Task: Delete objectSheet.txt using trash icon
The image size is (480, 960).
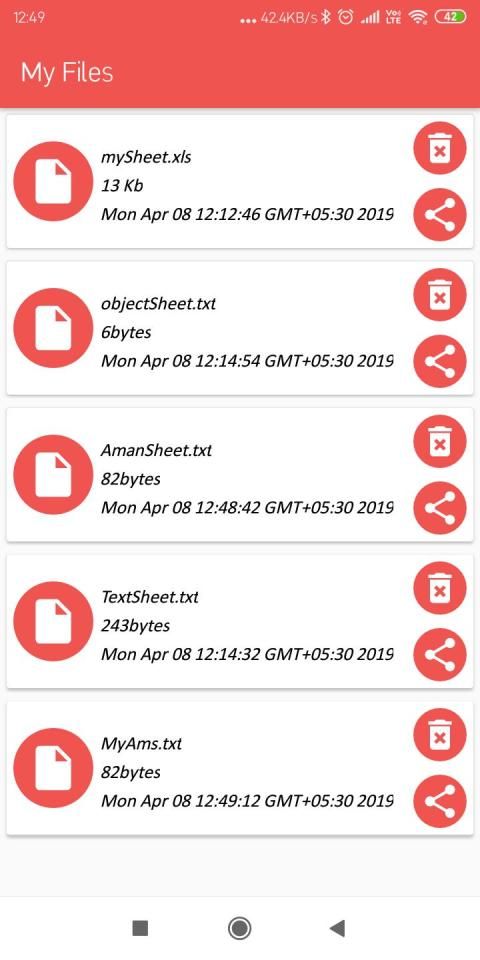Action: [x=440, y=295]
